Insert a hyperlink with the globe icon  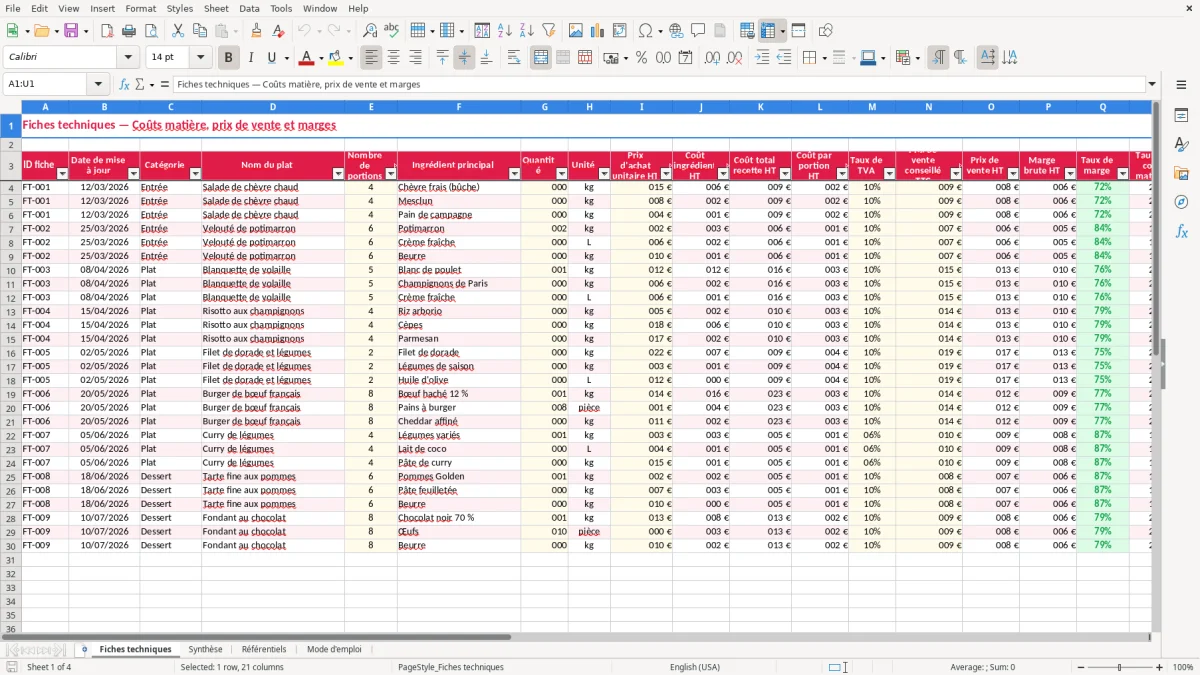[x=676, y=31]
